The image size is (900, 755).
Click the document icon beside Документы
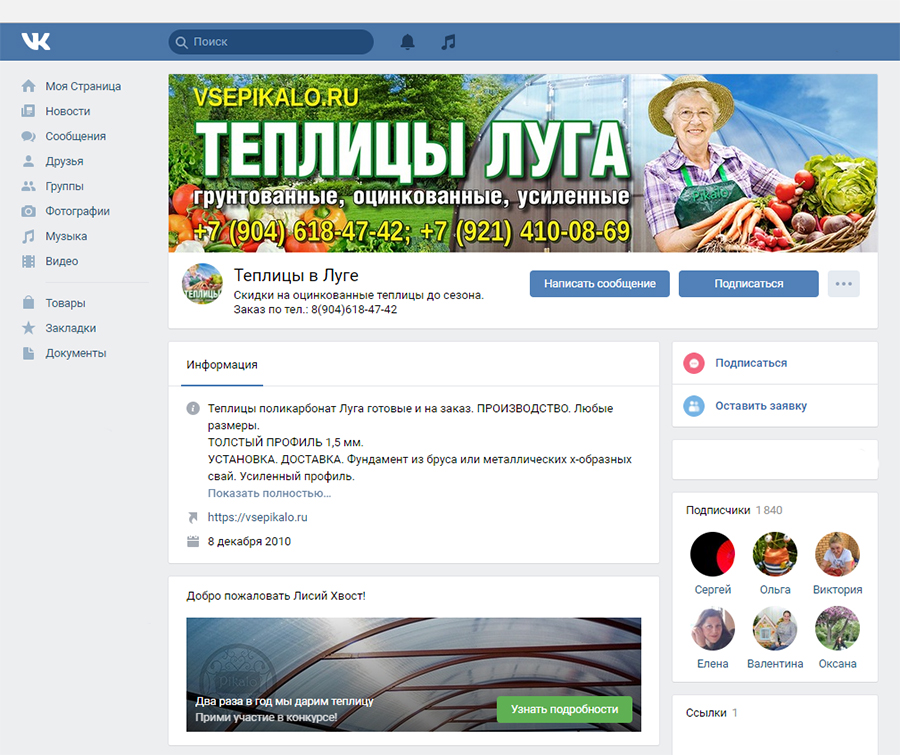click(28, 353)
